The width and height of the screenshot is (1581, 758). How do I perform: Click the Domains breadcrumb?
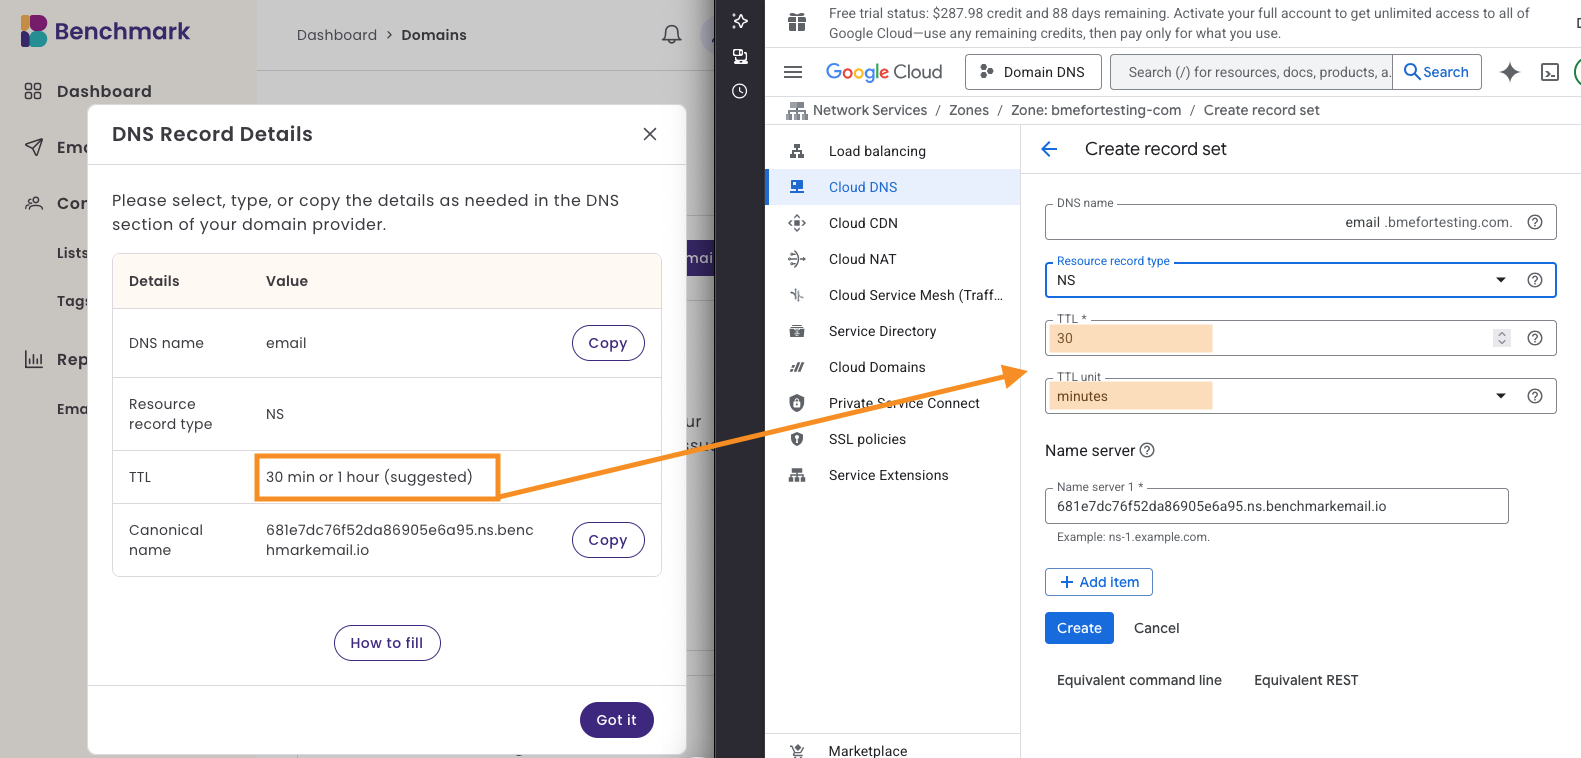(x=434, y=35)
